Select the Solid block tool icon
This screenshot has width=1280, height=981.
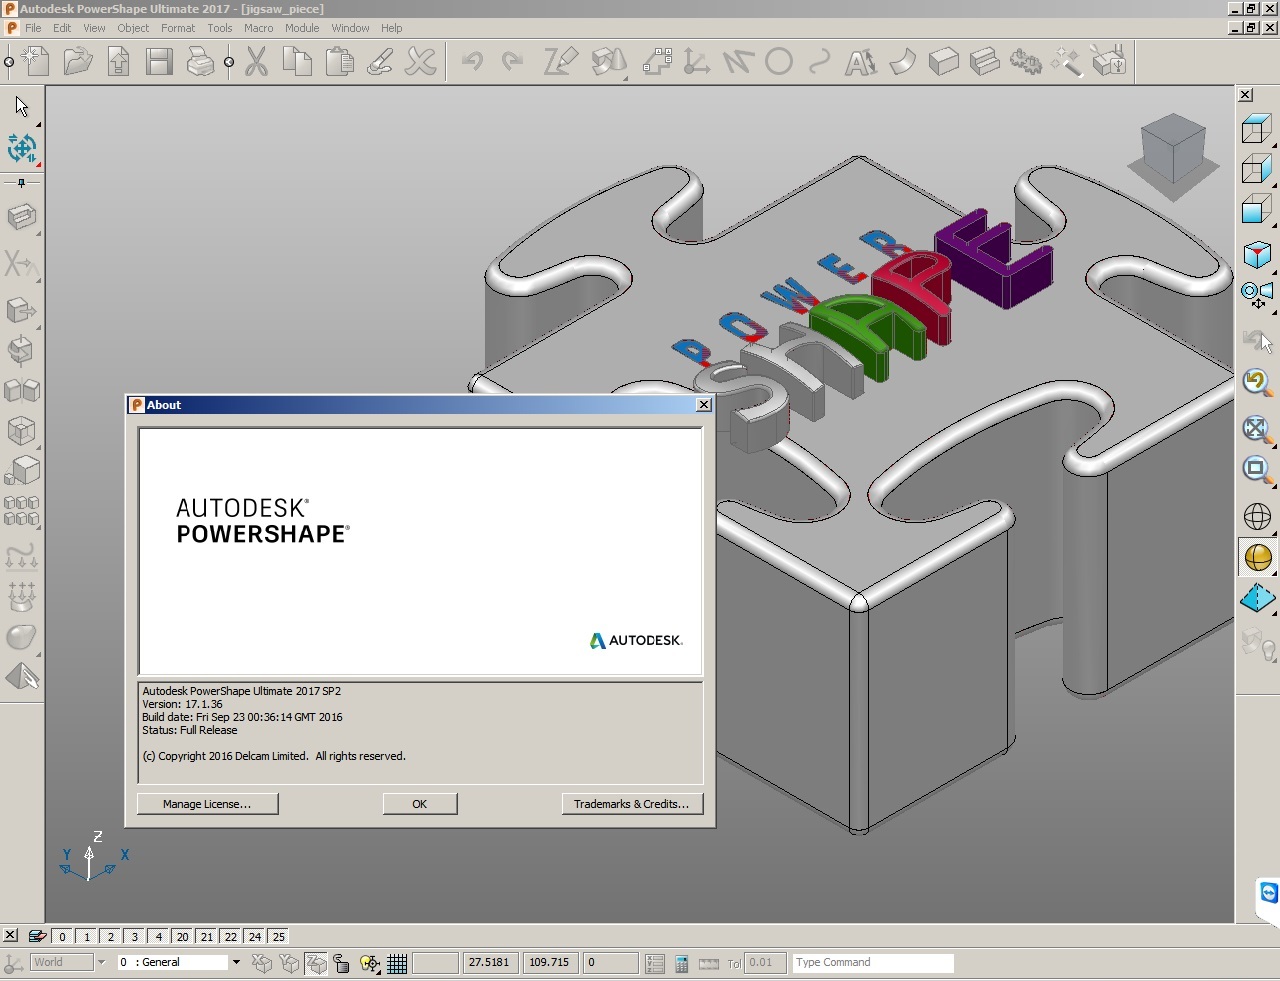tap(943, 62)
